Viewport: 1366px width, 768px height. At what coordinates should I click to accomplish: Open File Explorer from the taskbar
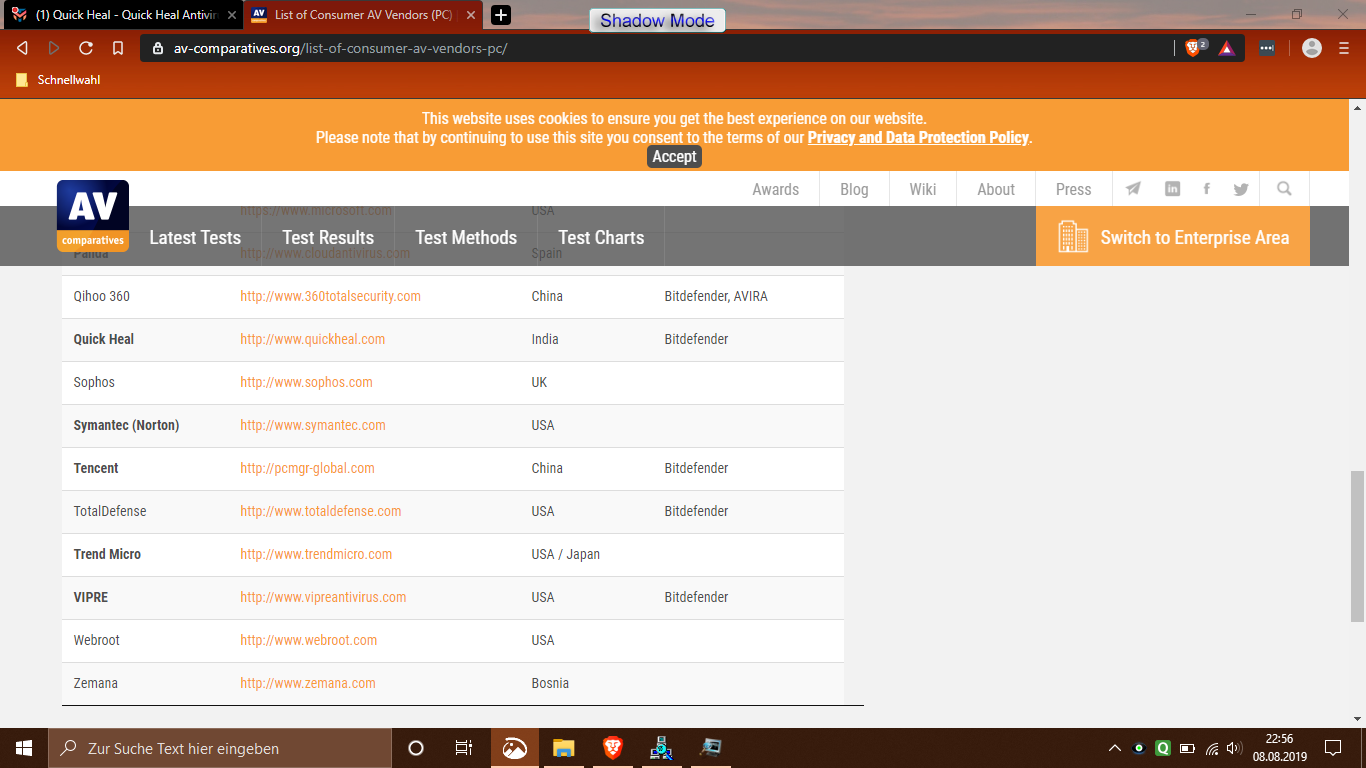click(564, 748)
